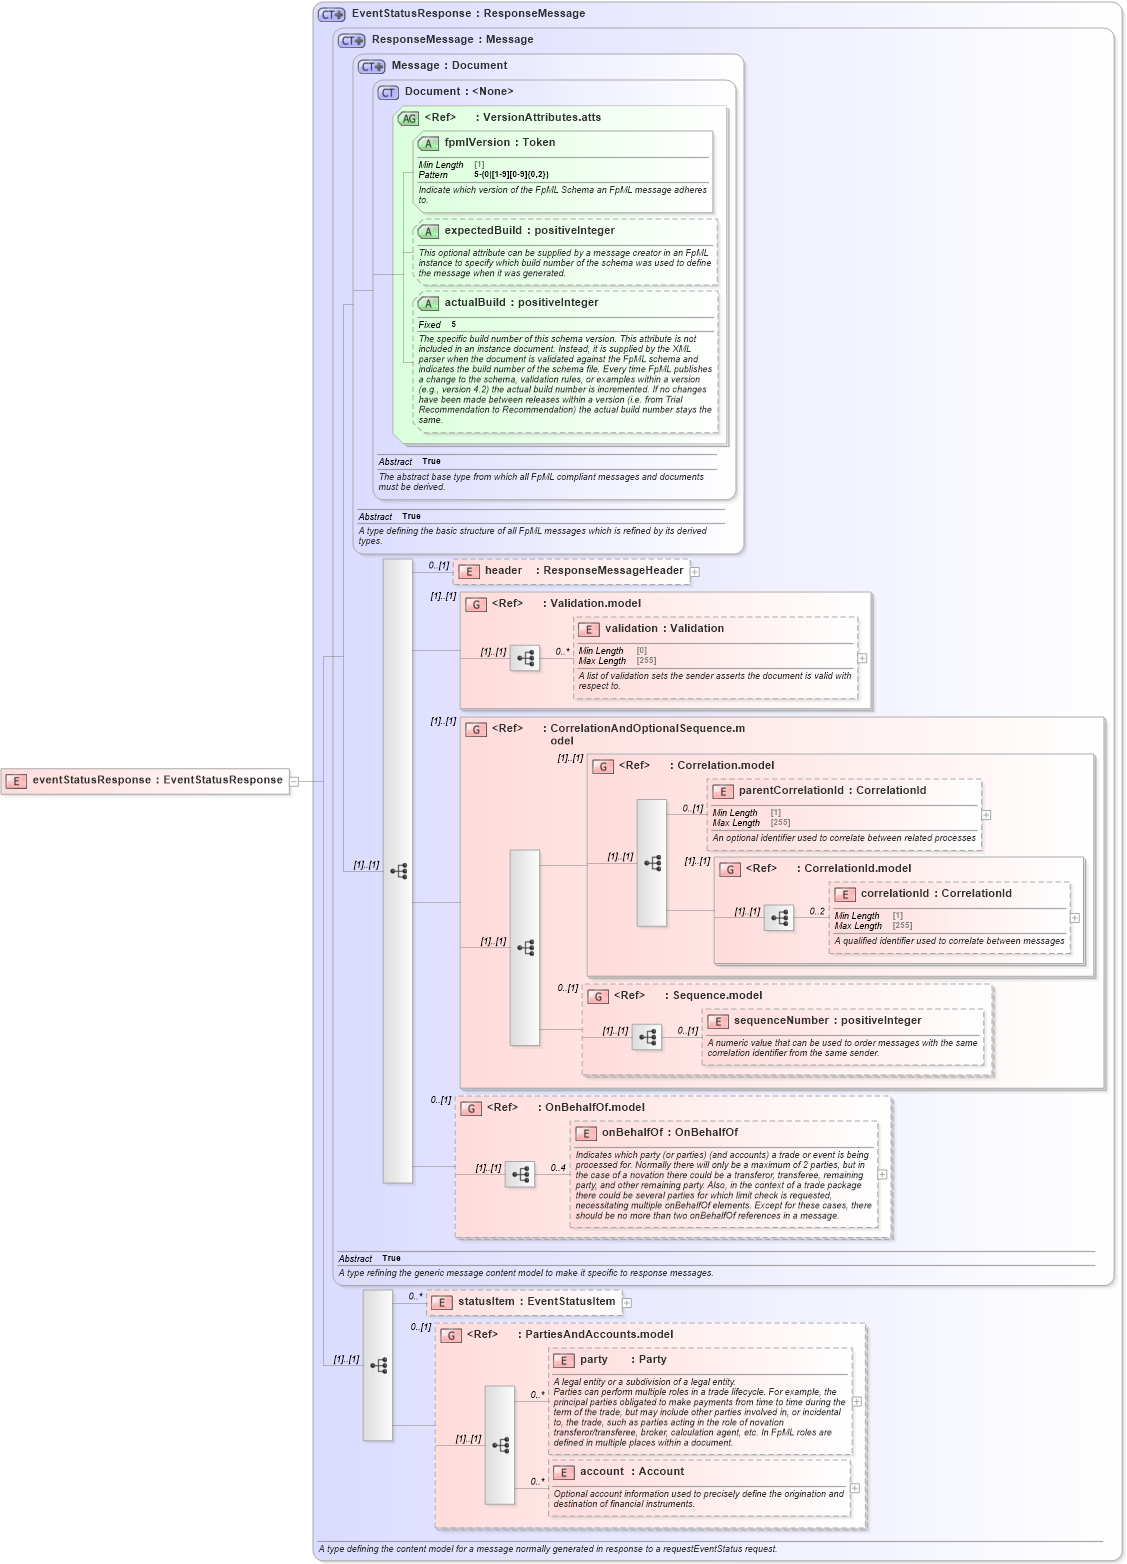Expand parentCorrelationId with the plus icon

coord(985,814)
